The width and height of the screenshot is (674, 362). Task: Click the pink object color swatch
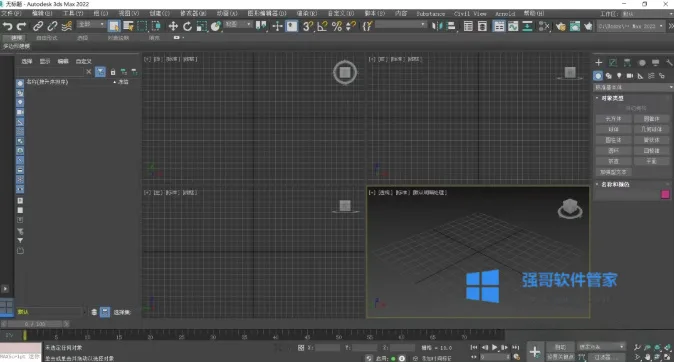pos(665,194)
